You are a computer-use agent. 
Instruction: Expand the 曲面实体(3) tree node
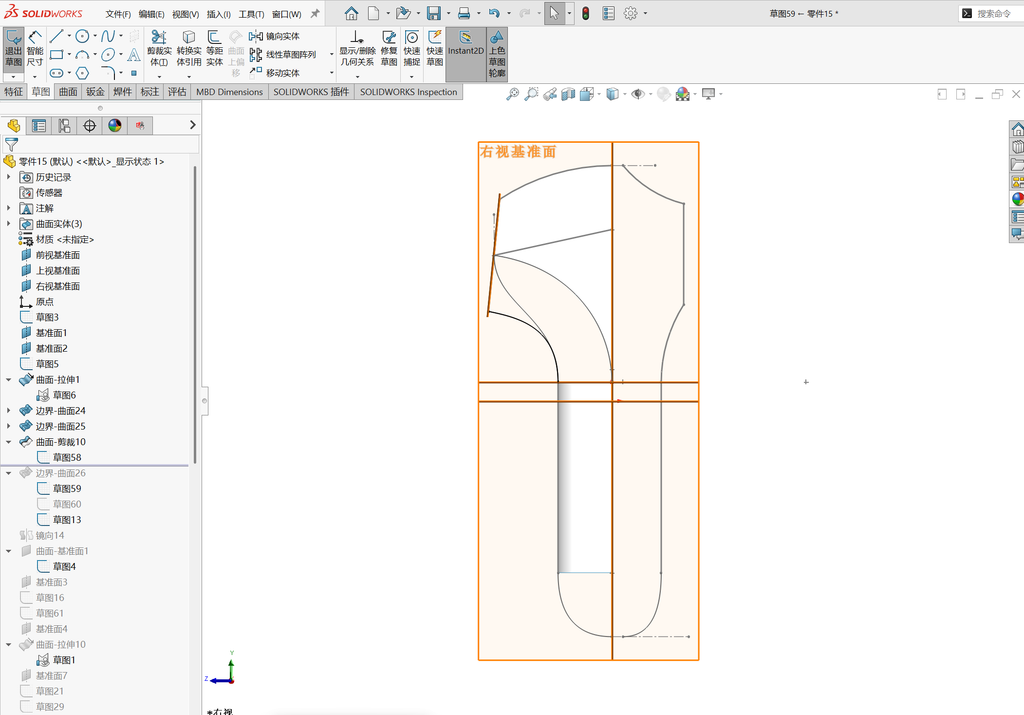[8, 224]
